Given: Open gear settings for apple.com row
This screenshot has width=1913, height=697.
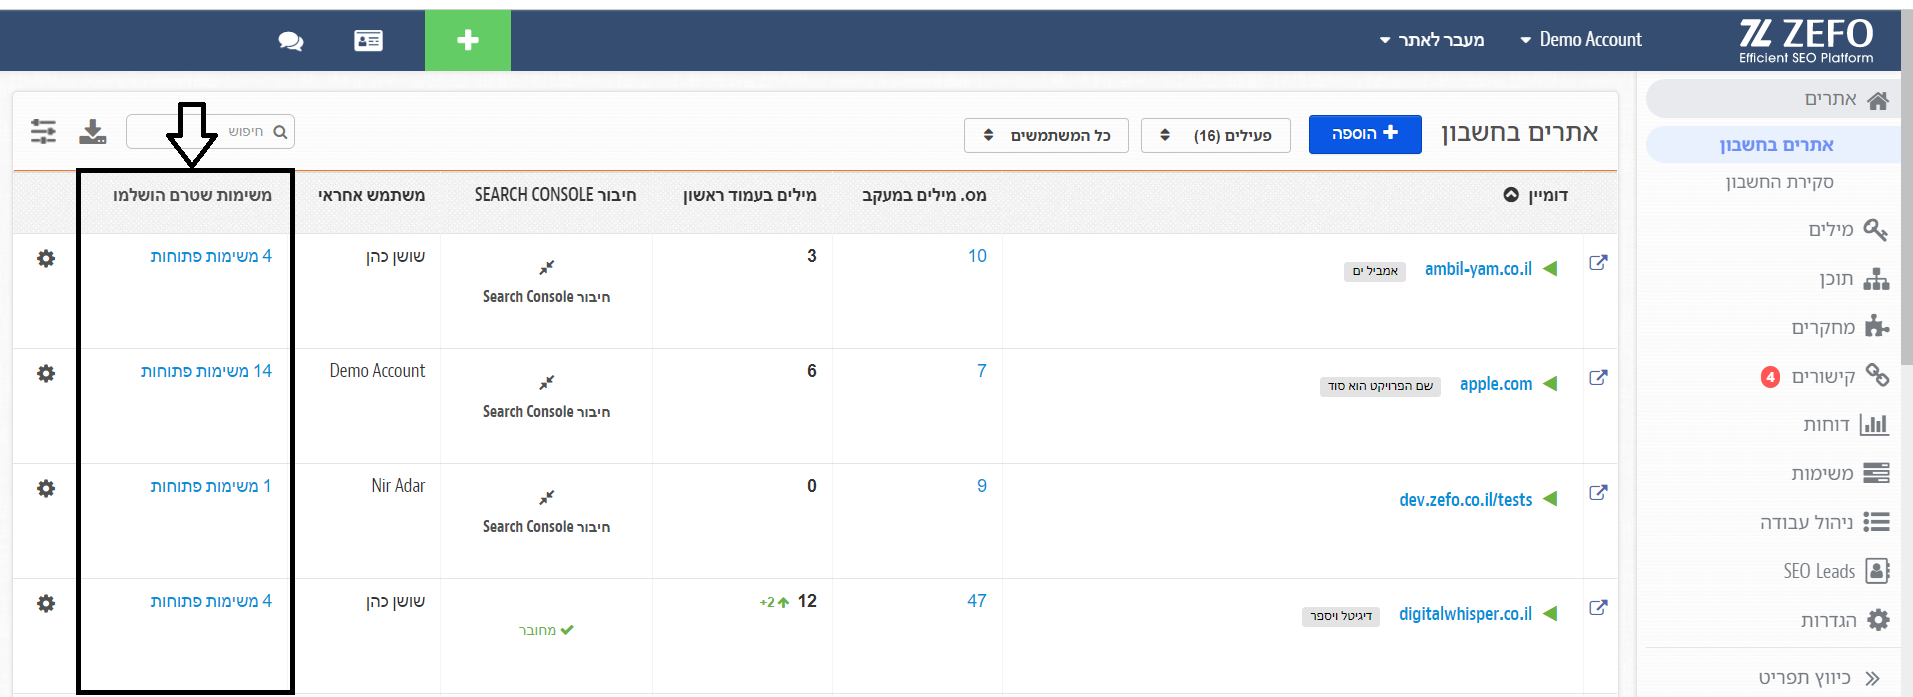Looking at the screenshot, I should 46,373.
